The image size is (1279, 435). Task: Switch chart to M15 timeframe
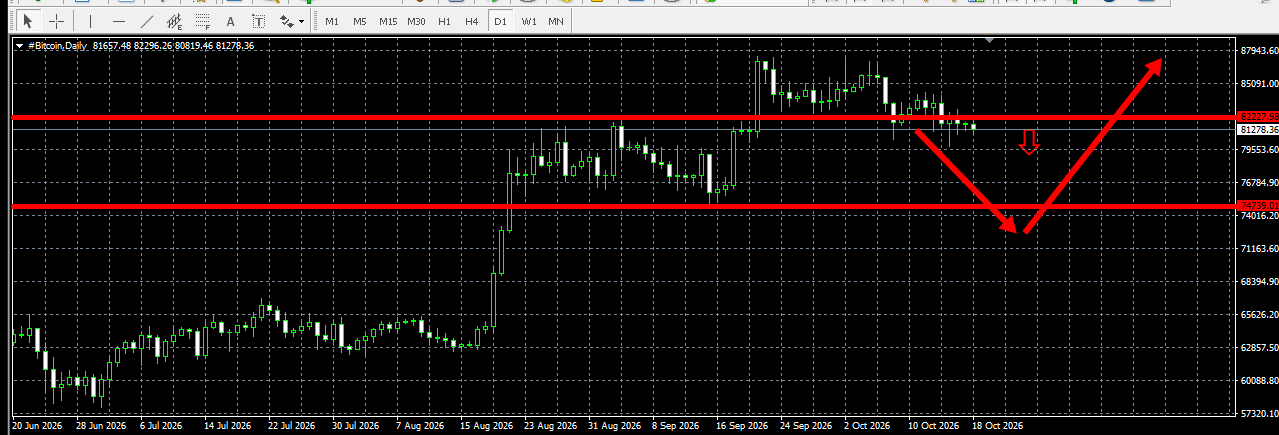click(388, 21)
